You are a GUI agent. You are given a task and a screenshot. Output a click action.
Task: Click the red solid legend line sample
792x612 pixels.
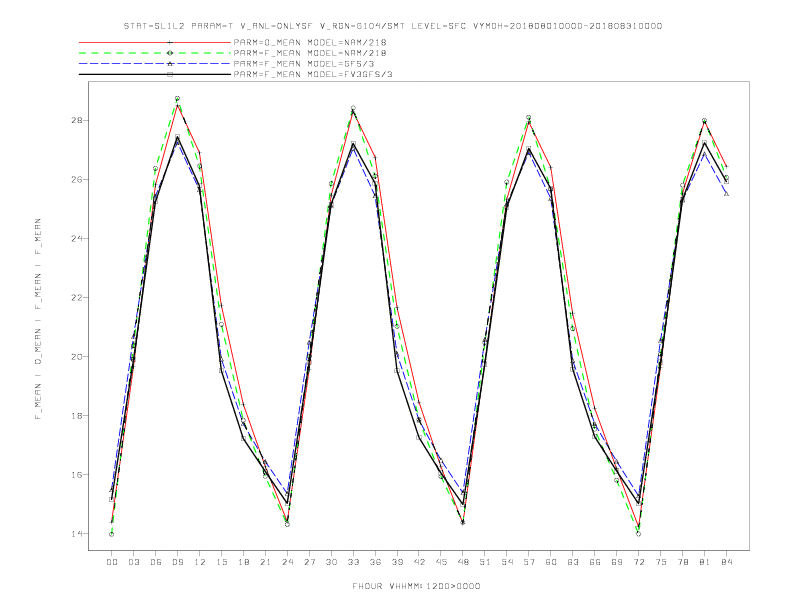coord(155,42)
